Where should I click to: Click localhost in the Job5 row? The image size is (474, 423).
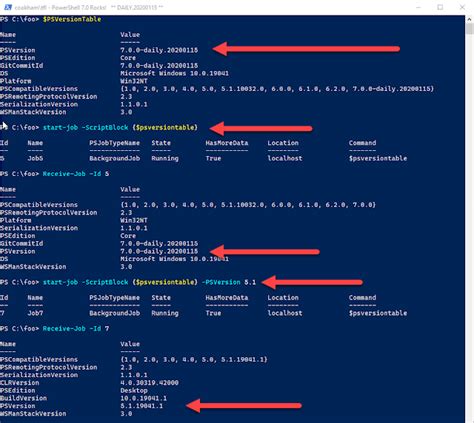tap(285, 158)
